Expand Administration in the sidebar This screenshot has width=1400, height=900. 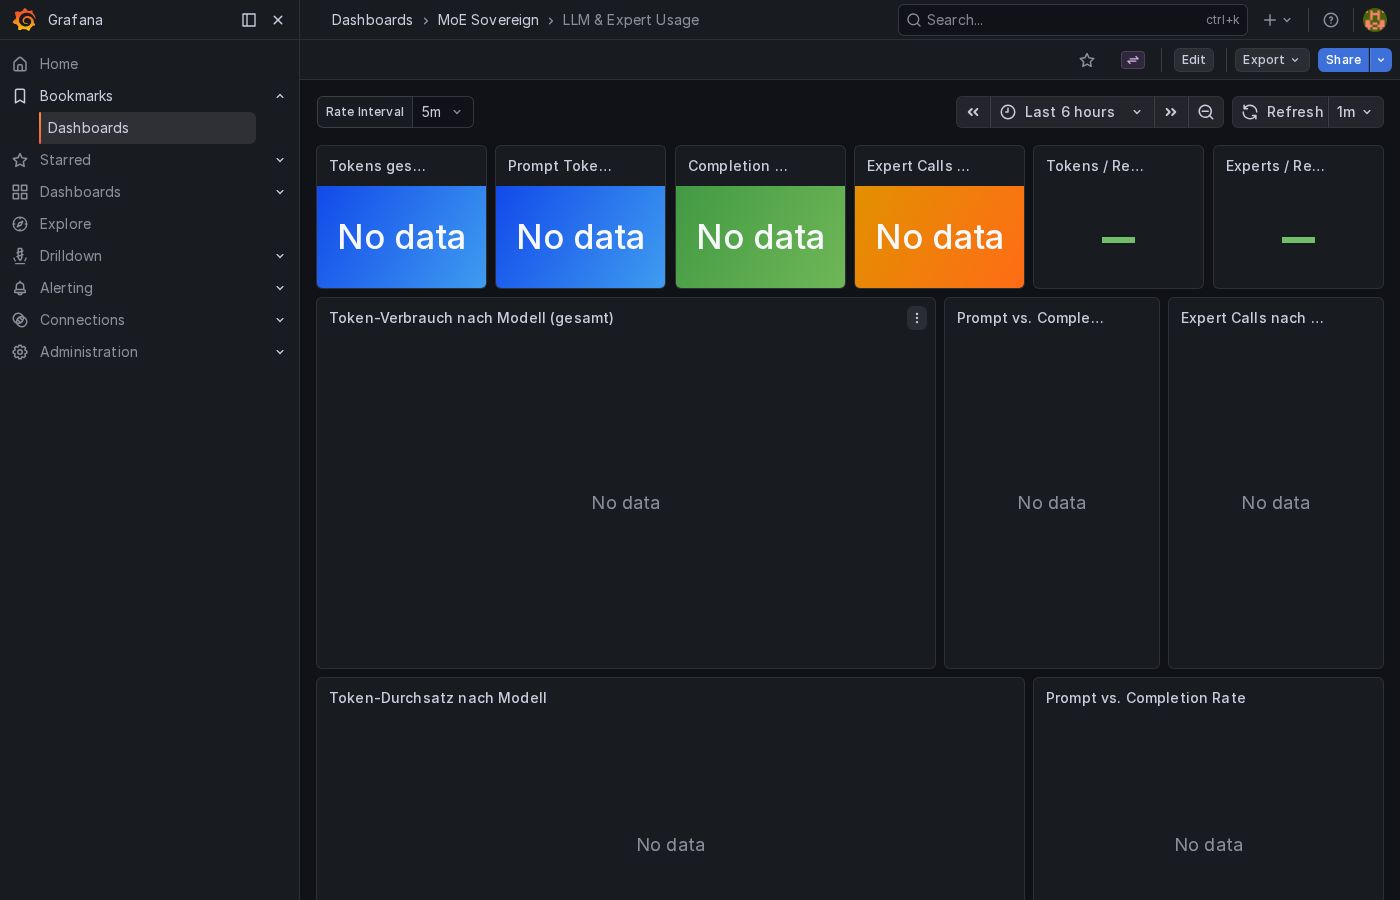(x=88, y=352)
